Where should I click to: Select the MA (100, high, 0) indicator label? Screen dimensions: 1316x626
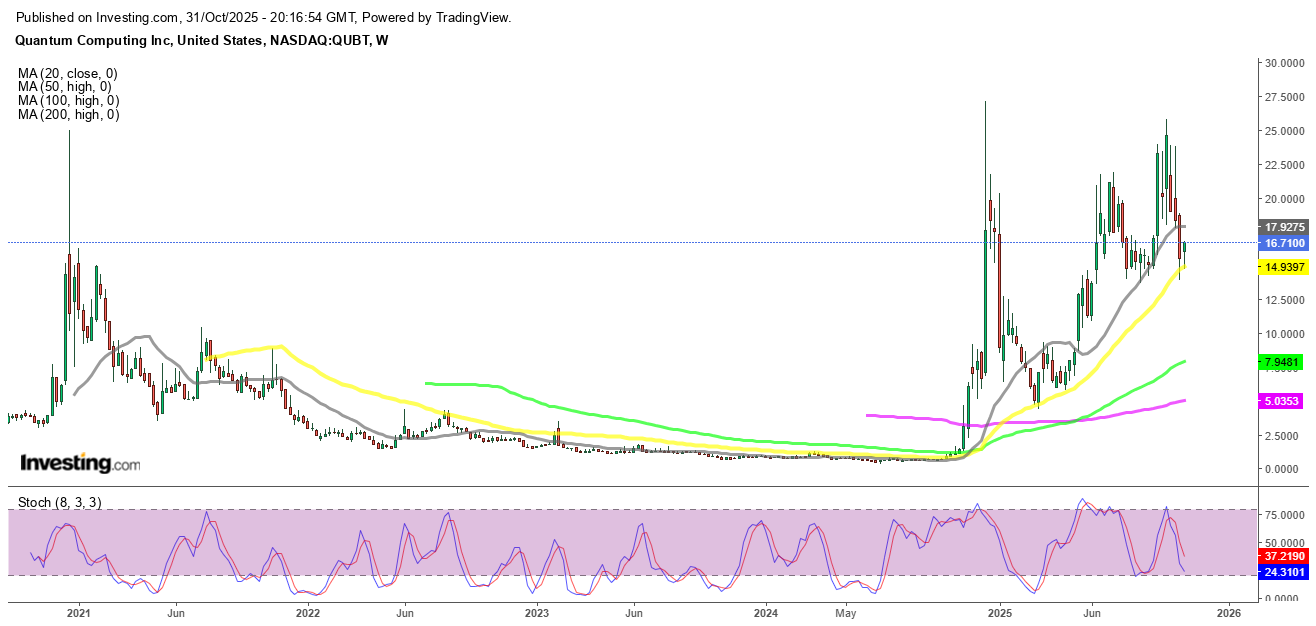(69, 101)
